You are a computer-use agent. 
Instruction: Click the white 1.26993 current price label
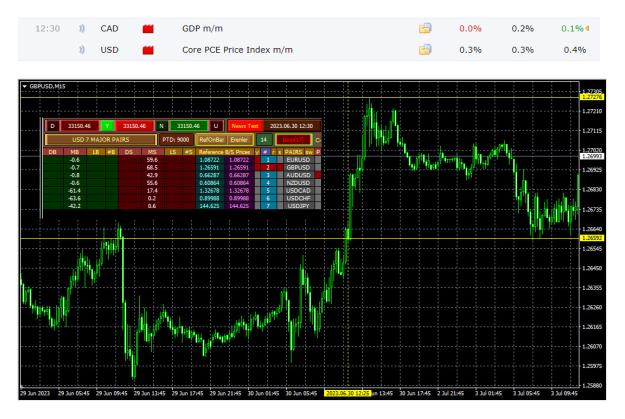click(x=592, y=156)
